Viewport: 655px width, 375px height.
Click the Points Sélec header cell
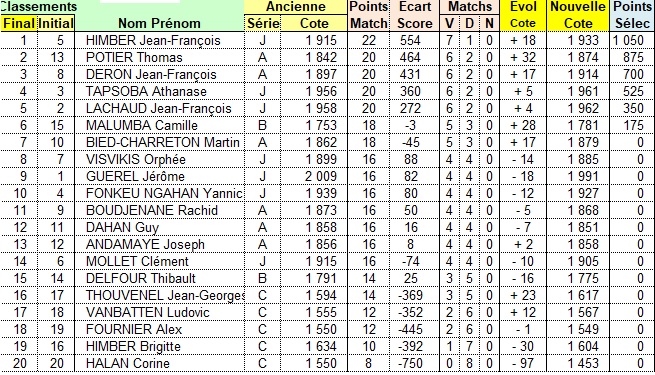click(632, 15)
